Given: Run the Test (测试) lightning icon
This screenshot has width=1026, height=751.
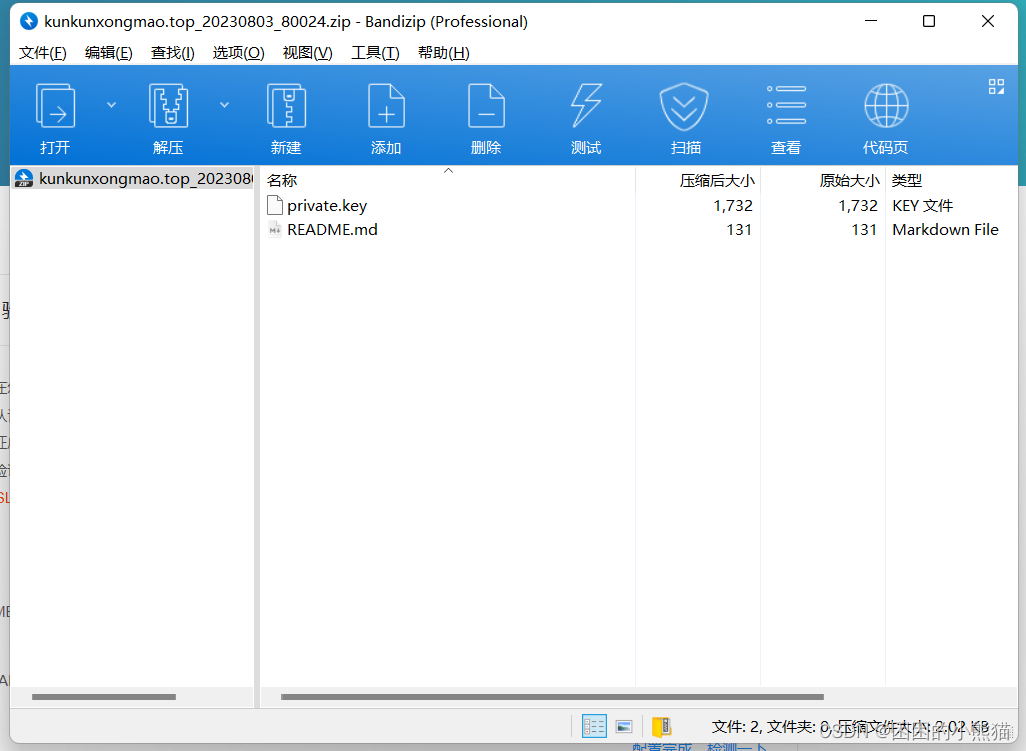Looking at the screenshot, I should point(586,105).
